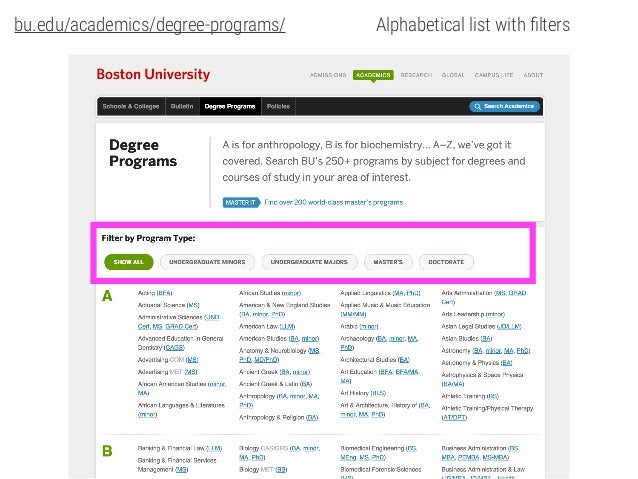638x479 pixels.
Task: Open the Applied Music MM/MM link
Action: (353, 314)
